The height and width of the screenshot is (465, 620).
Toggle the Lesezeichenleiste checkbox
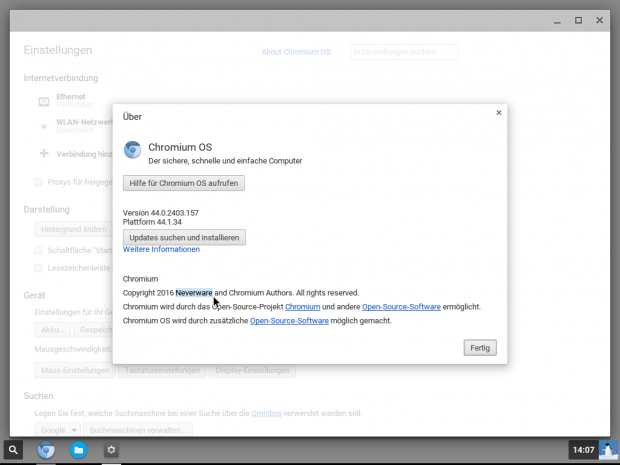coord(38,268)
